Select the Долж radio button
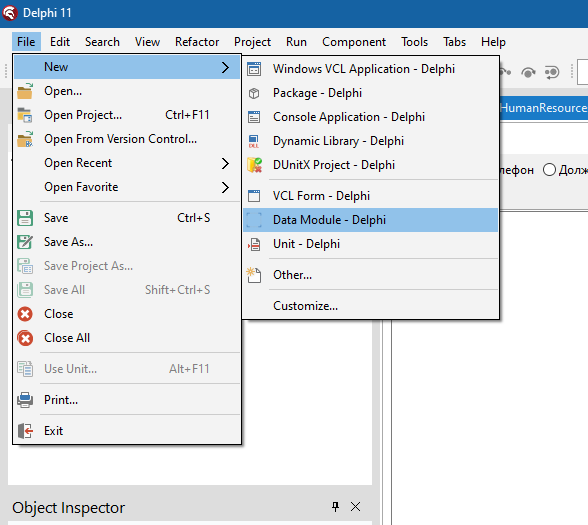This screenshot has height=525, width=588. point(549,170)
